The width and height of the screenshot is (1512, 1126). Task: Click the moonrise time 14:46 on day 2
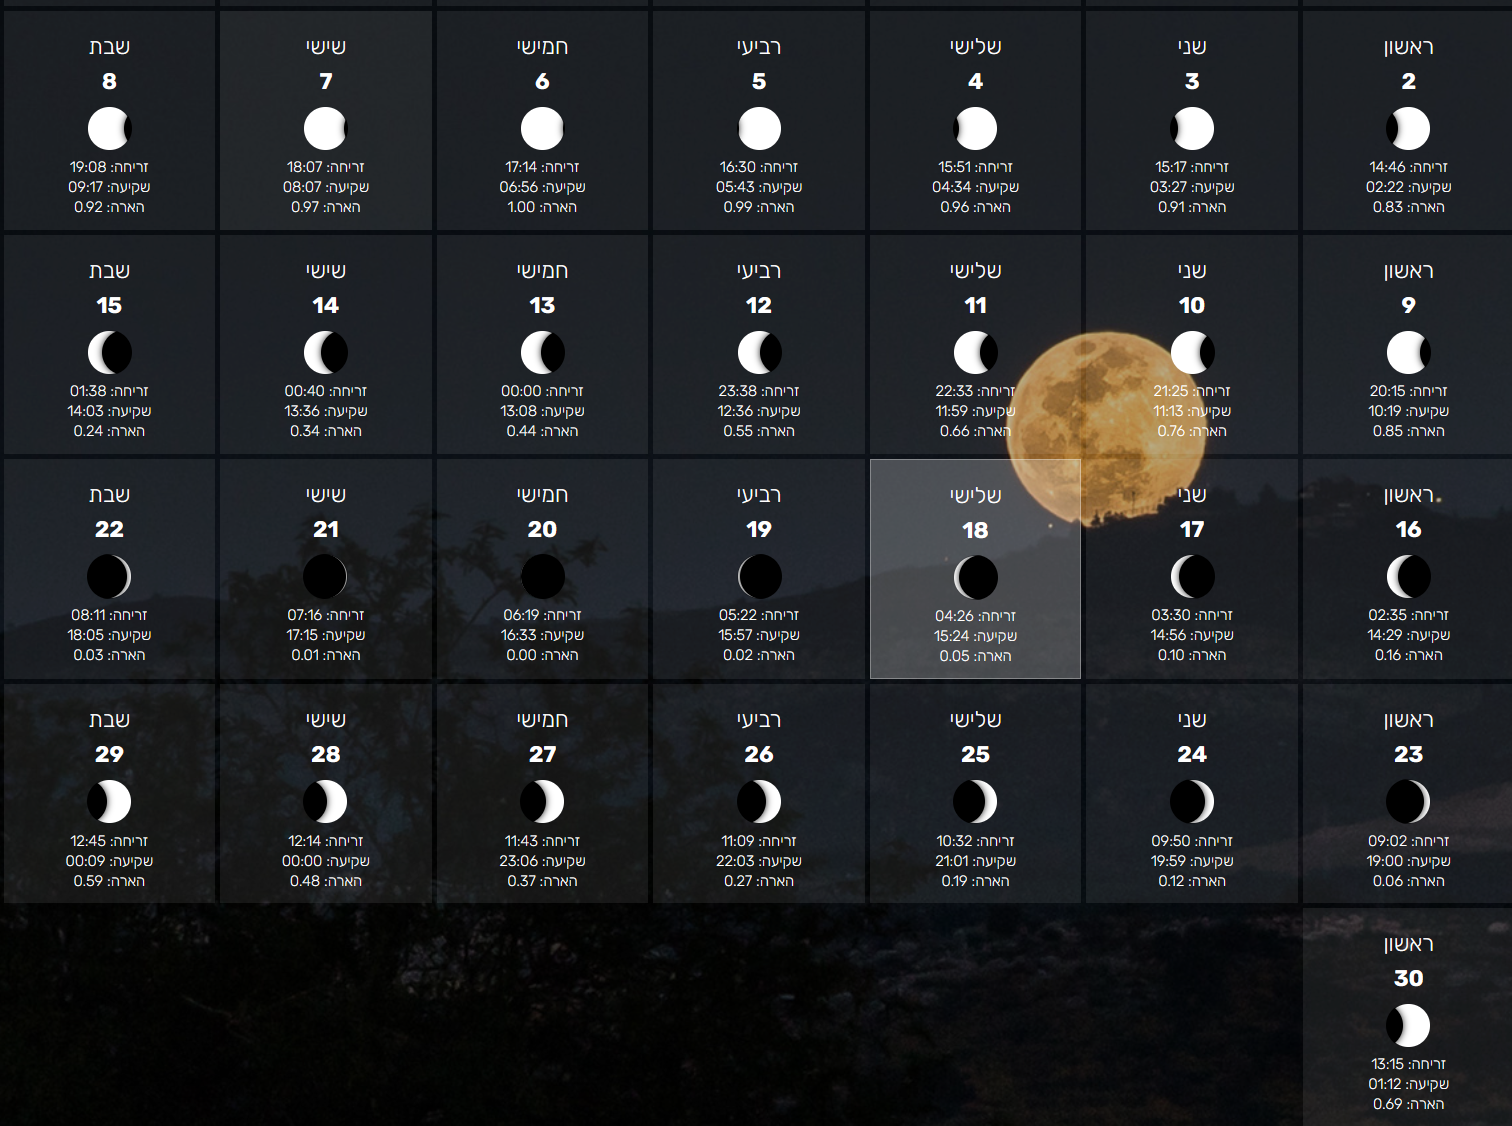pos(1388,167)
